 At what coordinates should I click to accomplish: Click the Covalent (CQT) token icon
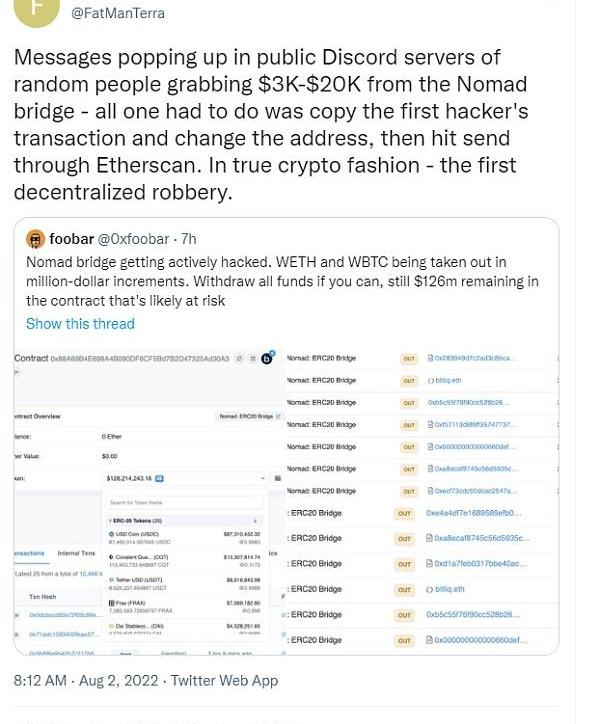click(x=111, y=556)
